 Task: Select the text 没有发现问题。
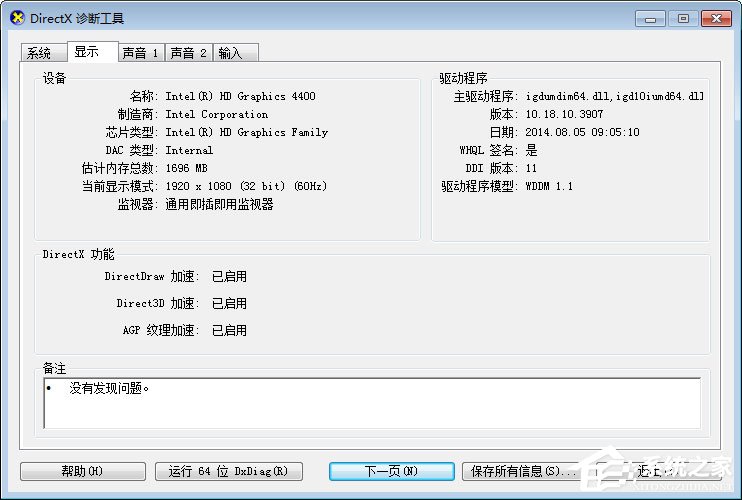[x=109, y=388]
